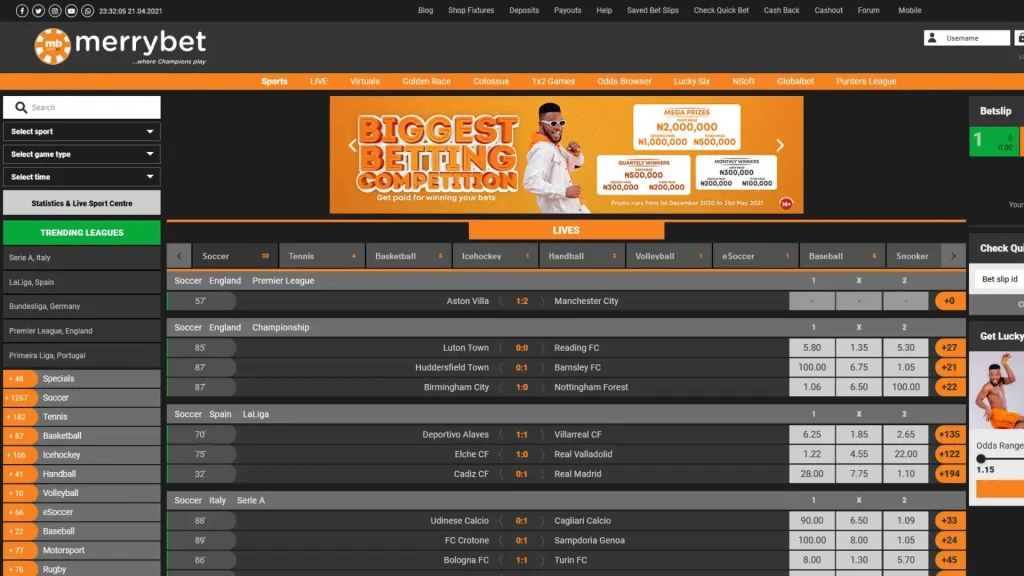
Task: Click the search magnifier icon
Action: 21,107
